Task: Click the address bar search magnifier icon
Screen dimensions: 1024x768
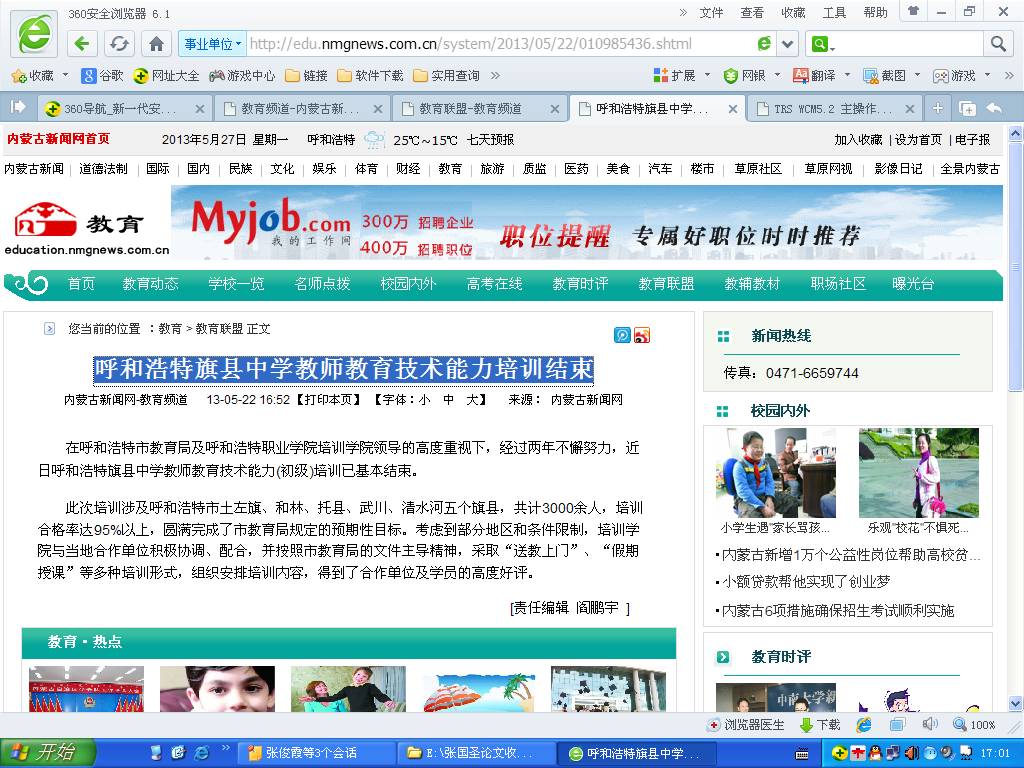Action: click(997, 44)
